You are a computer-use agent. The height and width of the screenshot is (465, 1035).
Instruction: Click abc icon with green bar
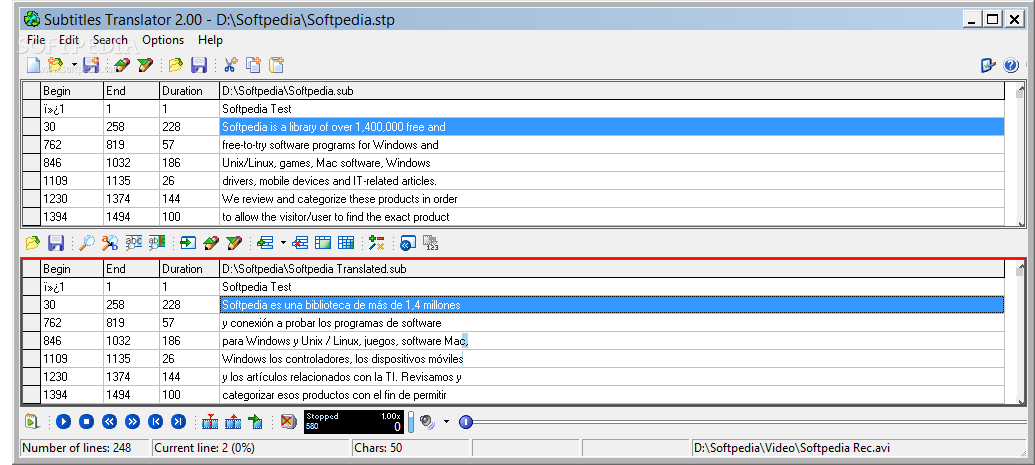point(157,243)
